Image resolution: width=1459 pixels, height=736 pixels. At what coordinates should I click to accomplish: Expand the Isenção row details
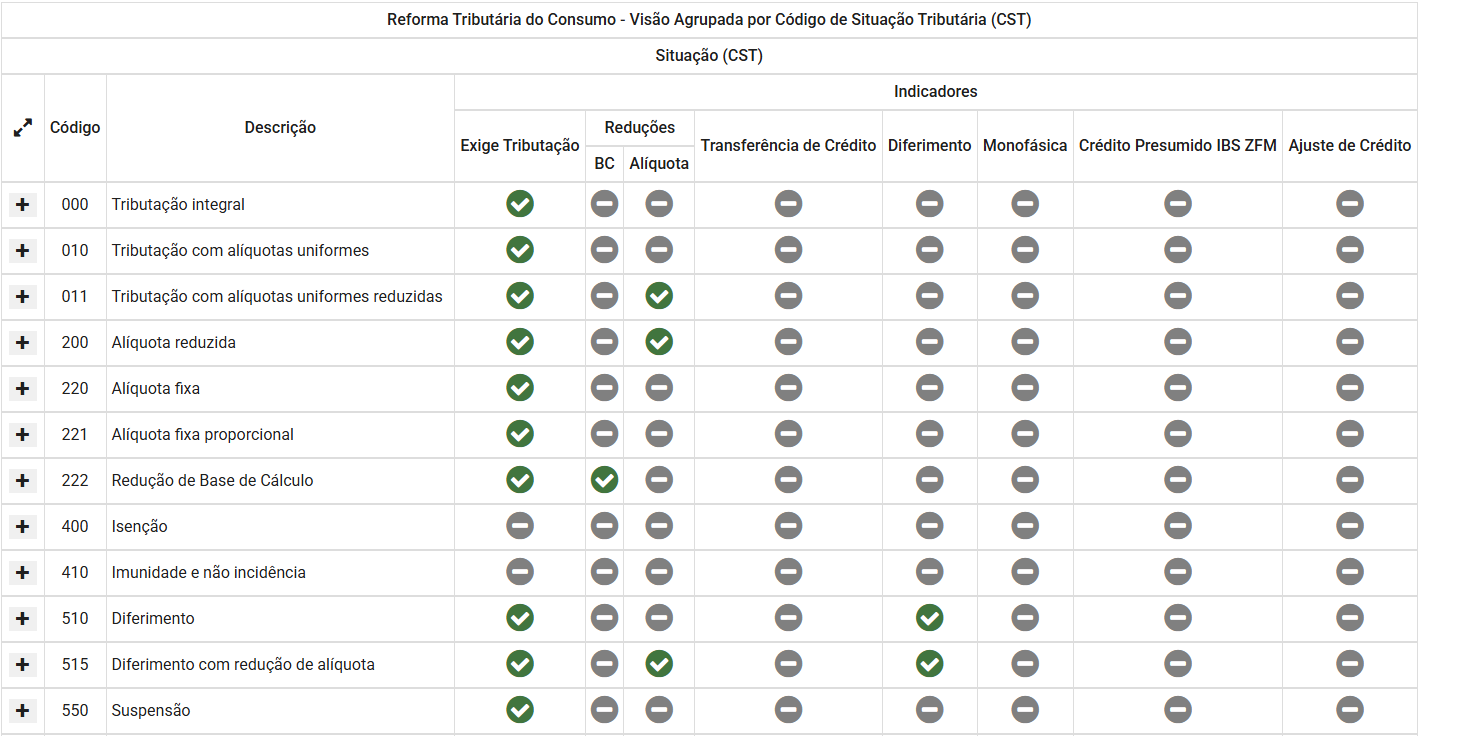point(22,526)
